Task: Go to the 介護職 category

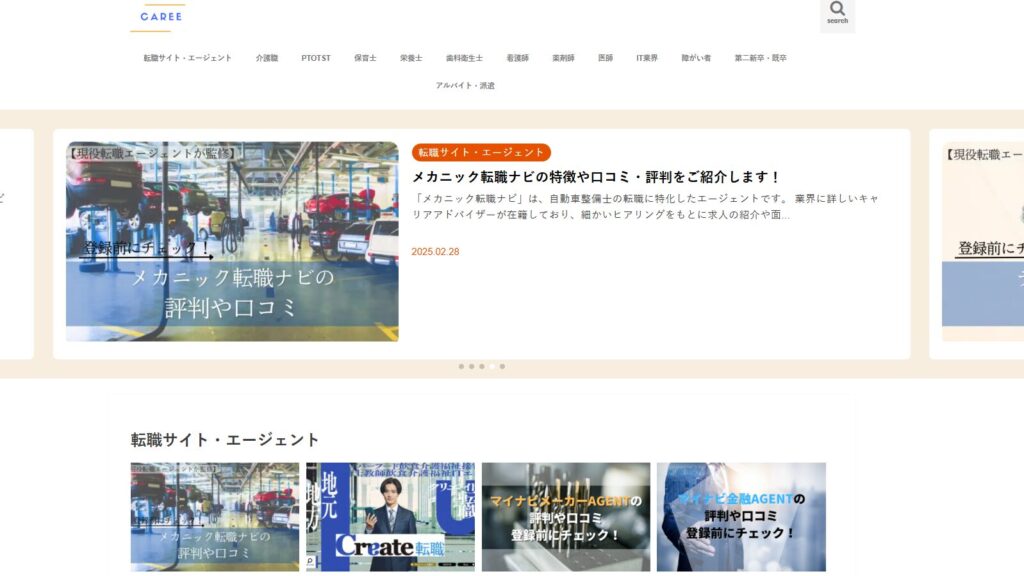Action: (266, 58)
